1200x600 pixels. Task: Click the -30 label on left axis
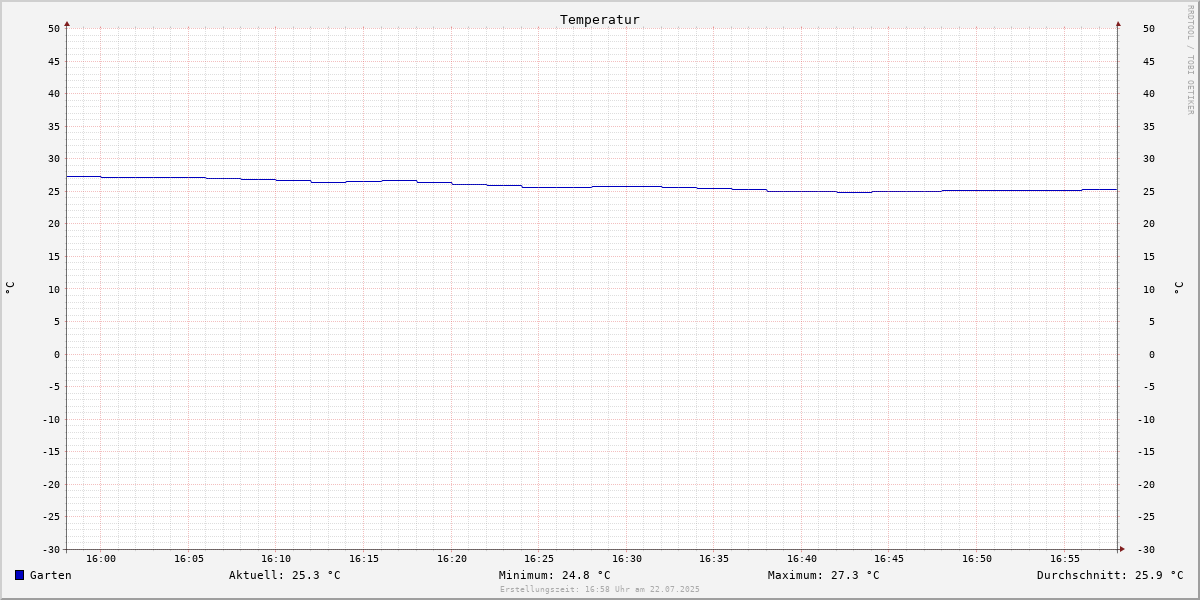[51, 549]
